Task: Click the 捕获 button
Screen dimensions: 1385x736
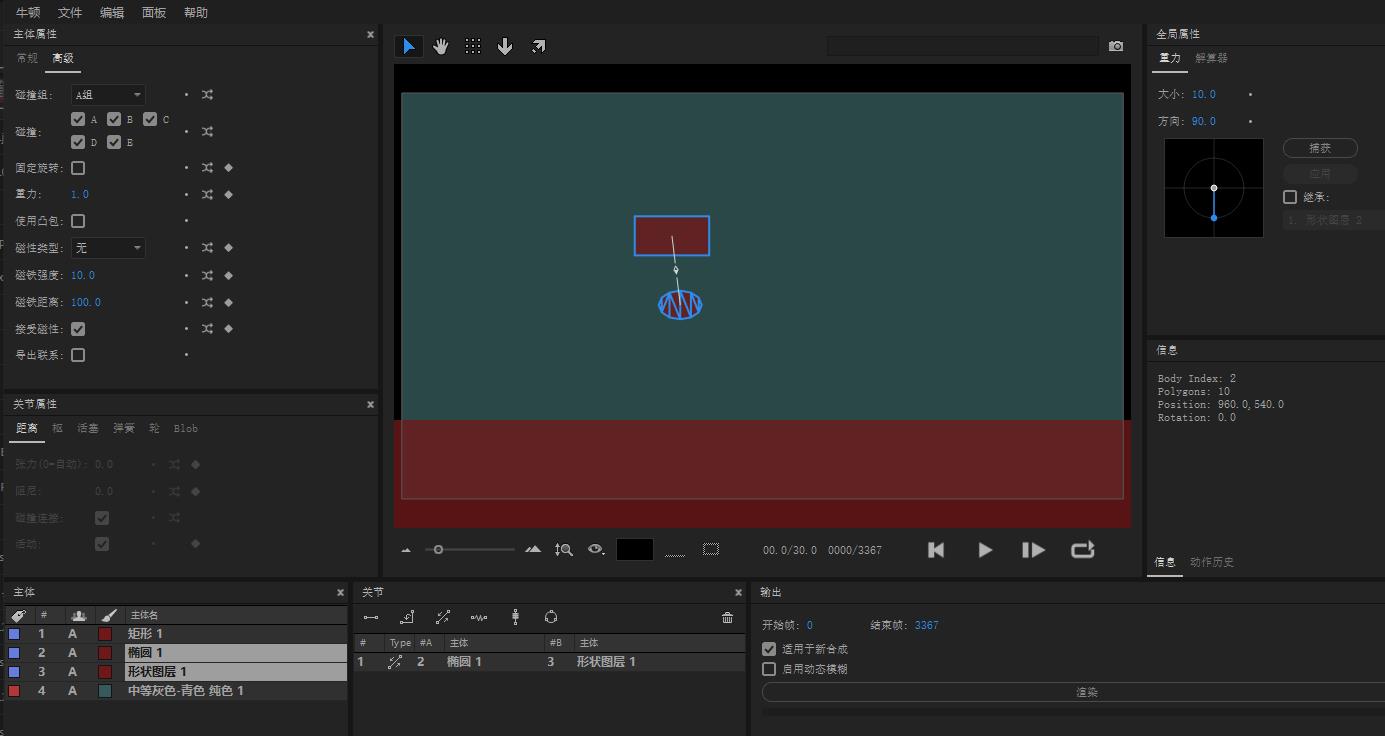Action: click(x=1320, y=148)
